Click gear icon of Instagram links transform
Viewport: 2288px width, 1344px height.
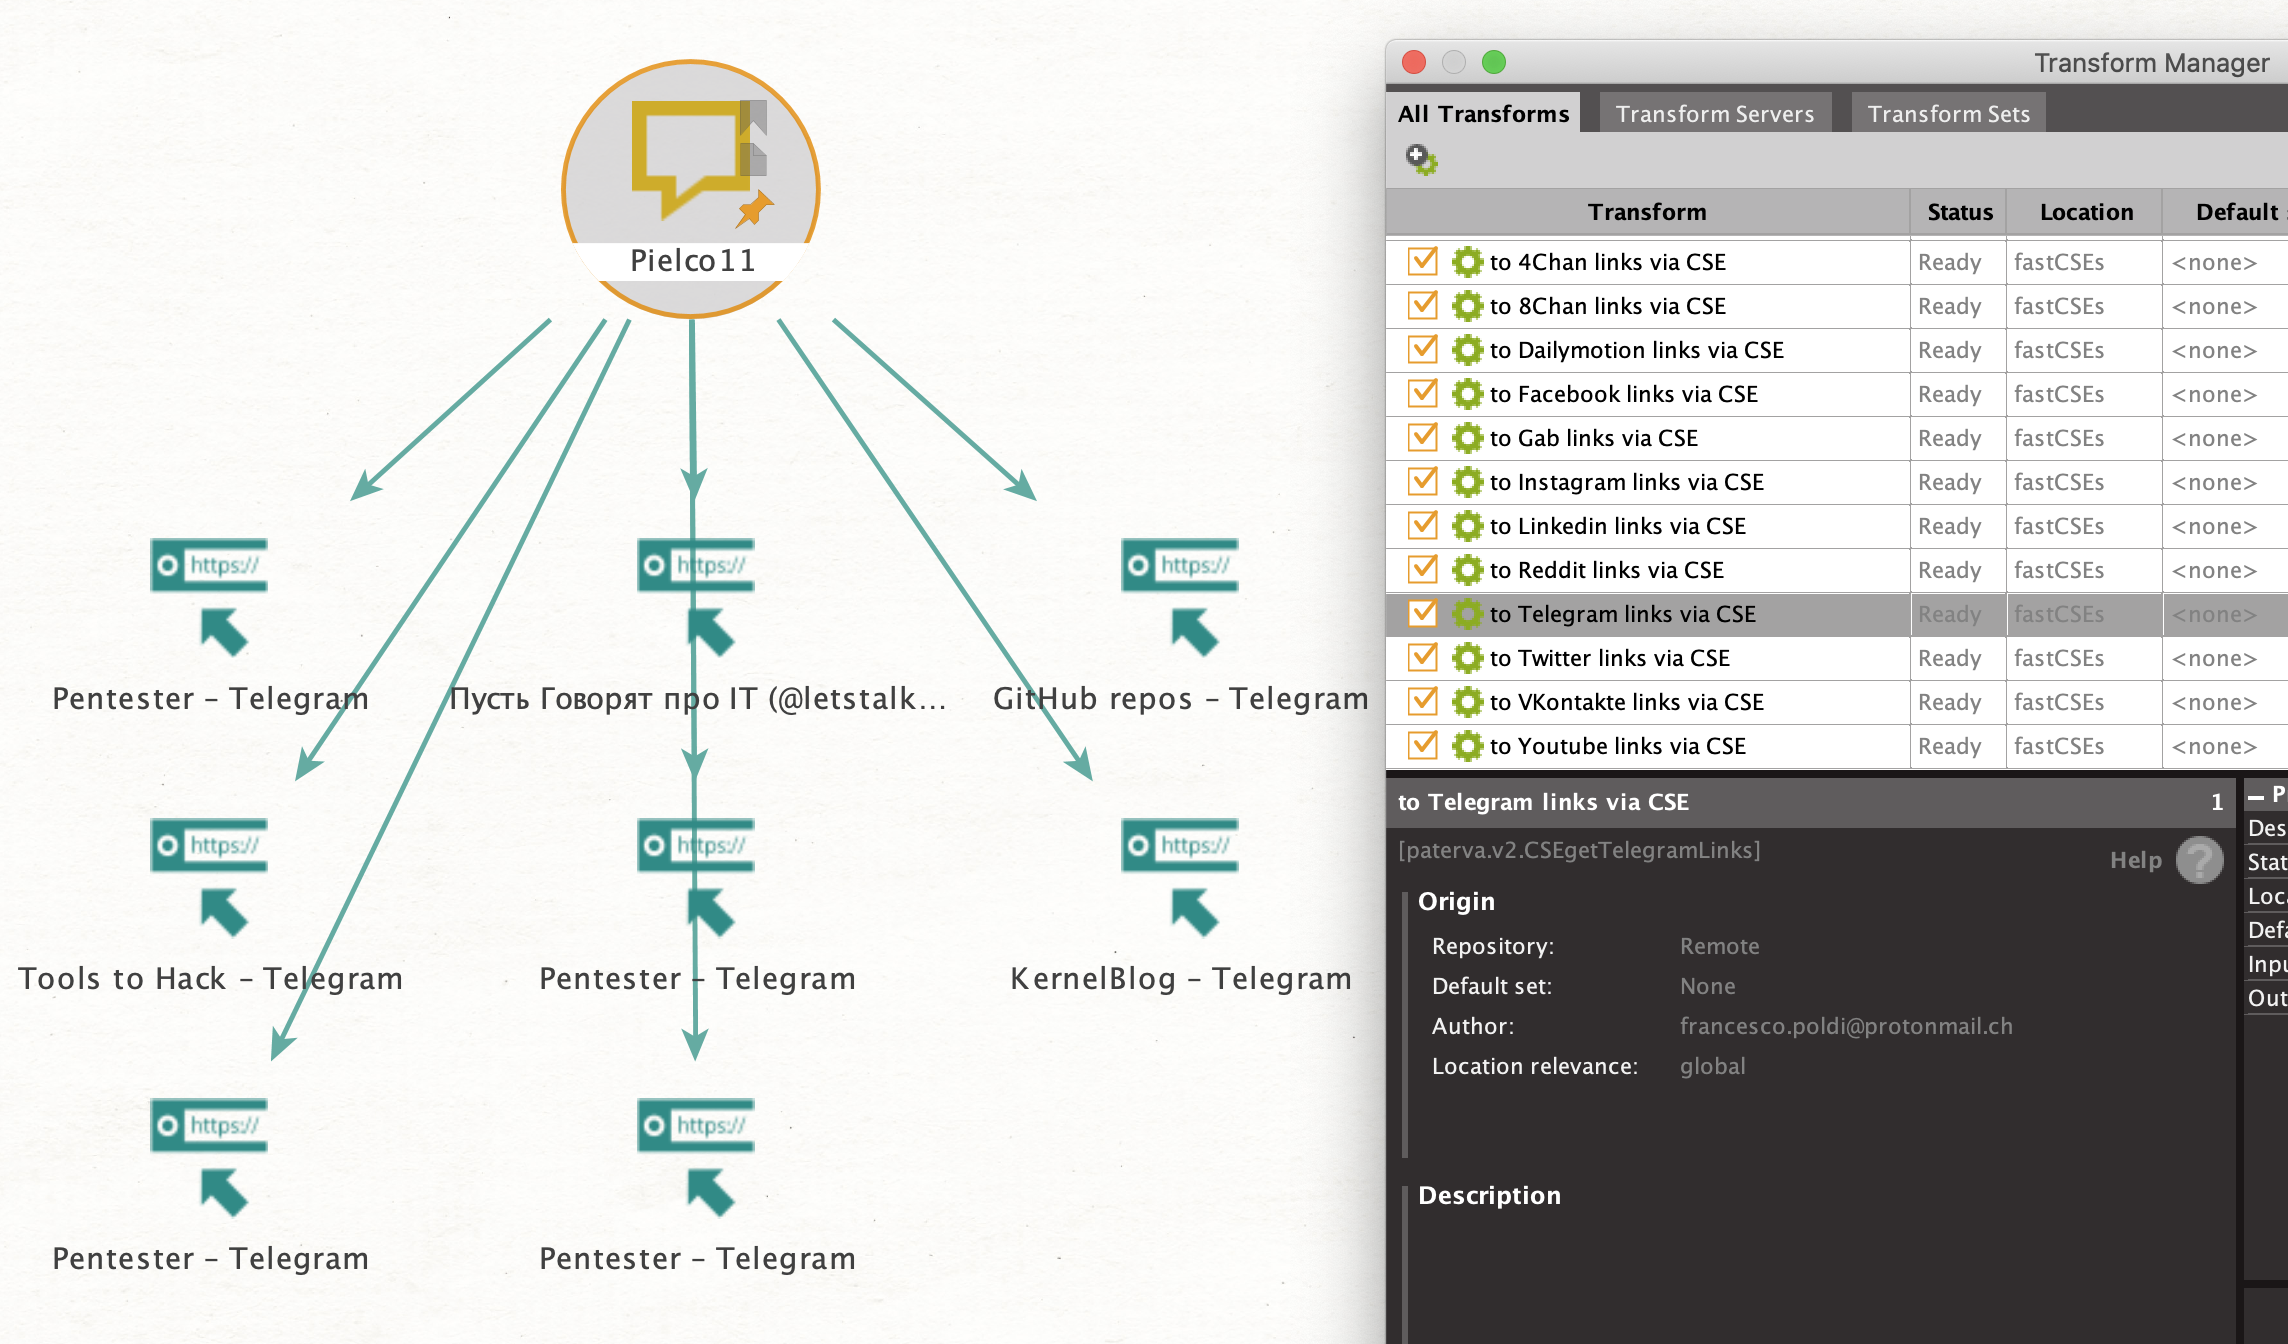[x=1467, y=482]
